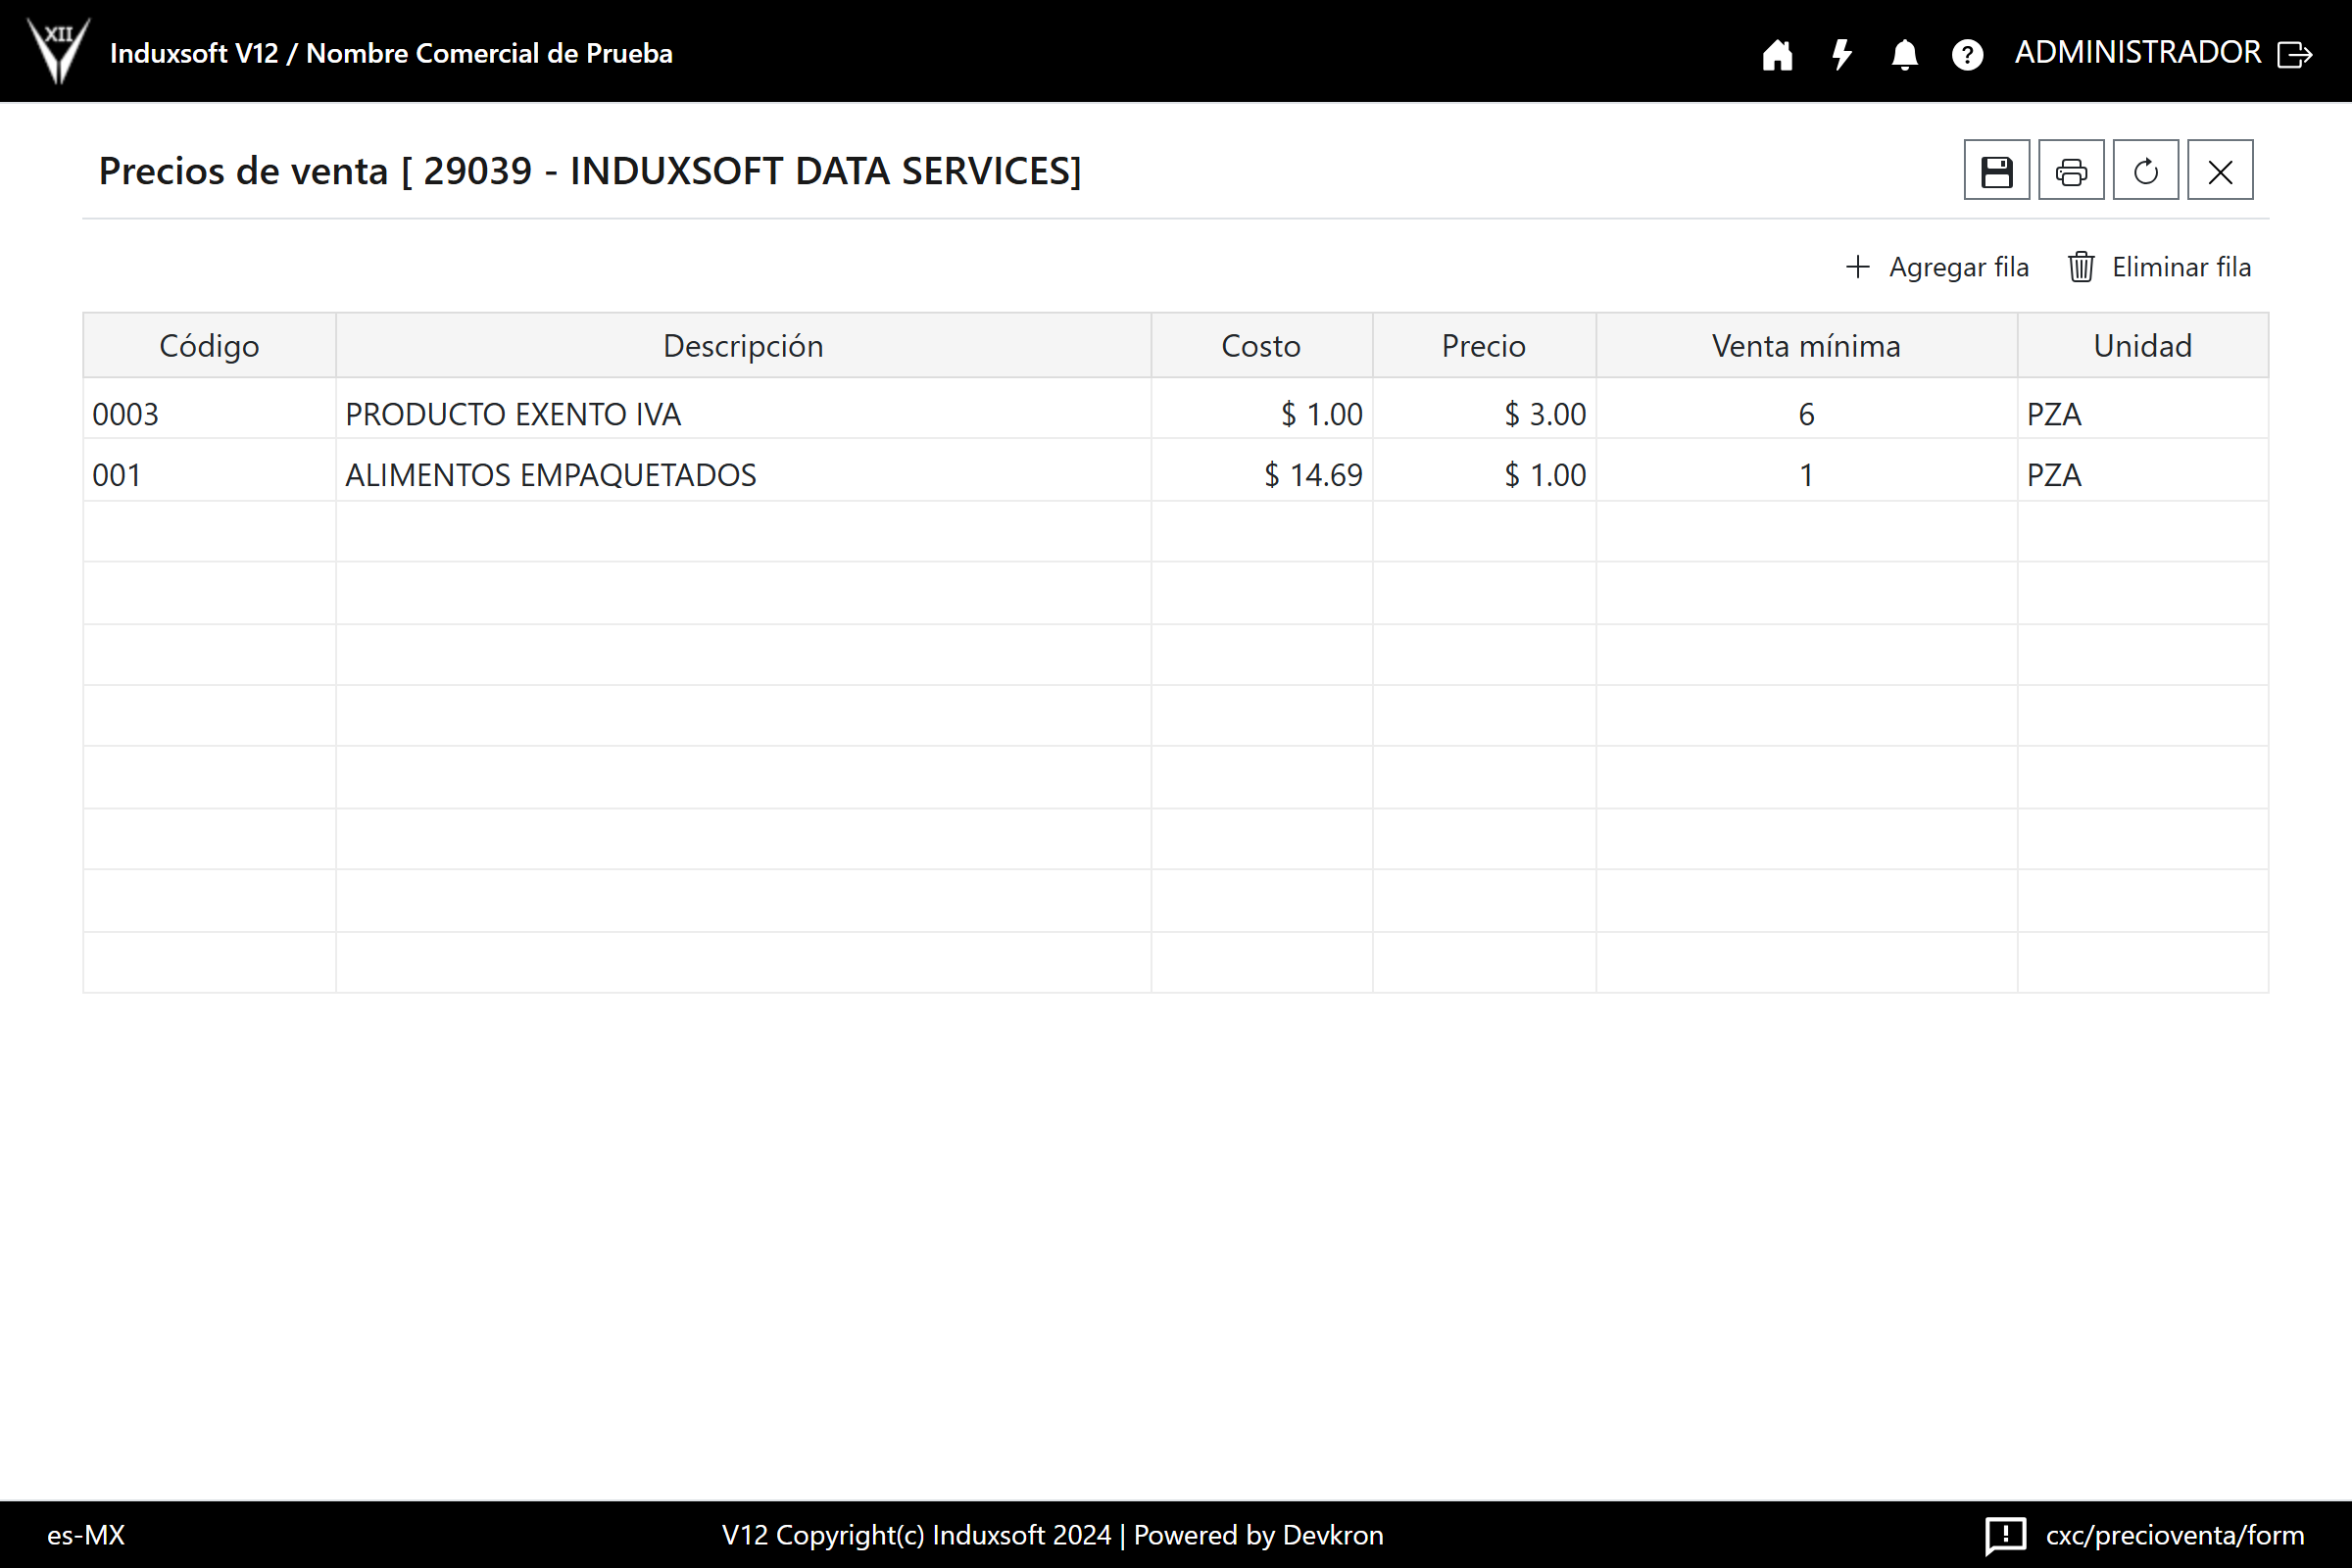Click the Código column header
The height and width of the screenshot is (1568, 2352).
pos(209,346)
